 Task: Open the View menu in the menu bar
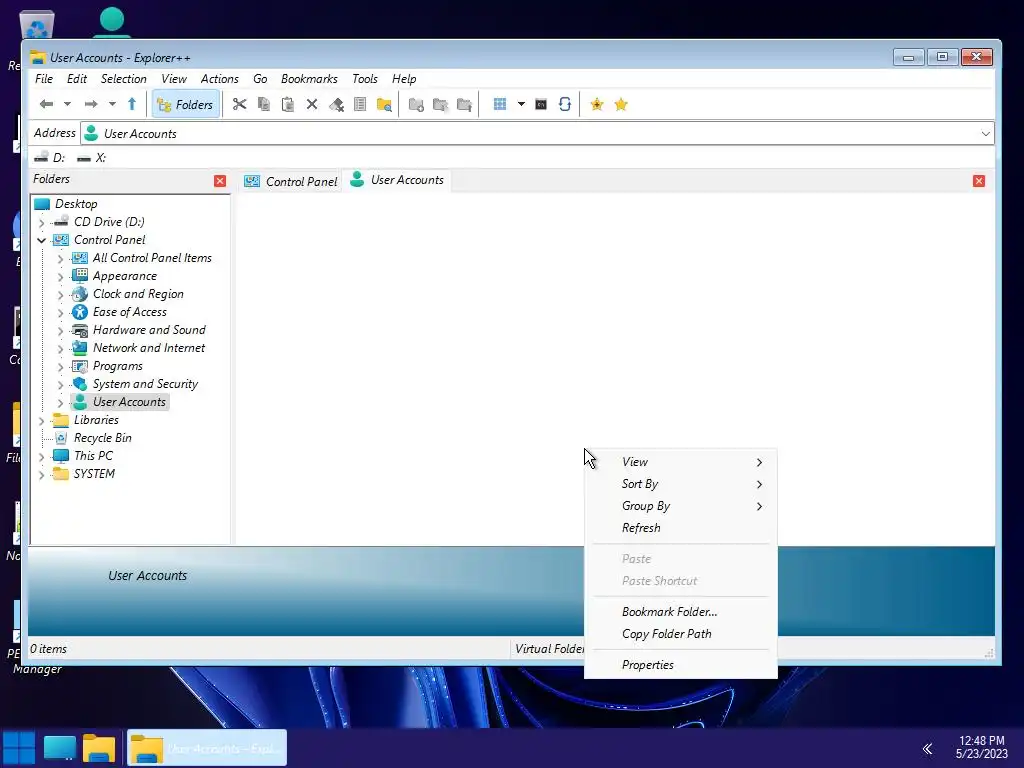(174, 79)
